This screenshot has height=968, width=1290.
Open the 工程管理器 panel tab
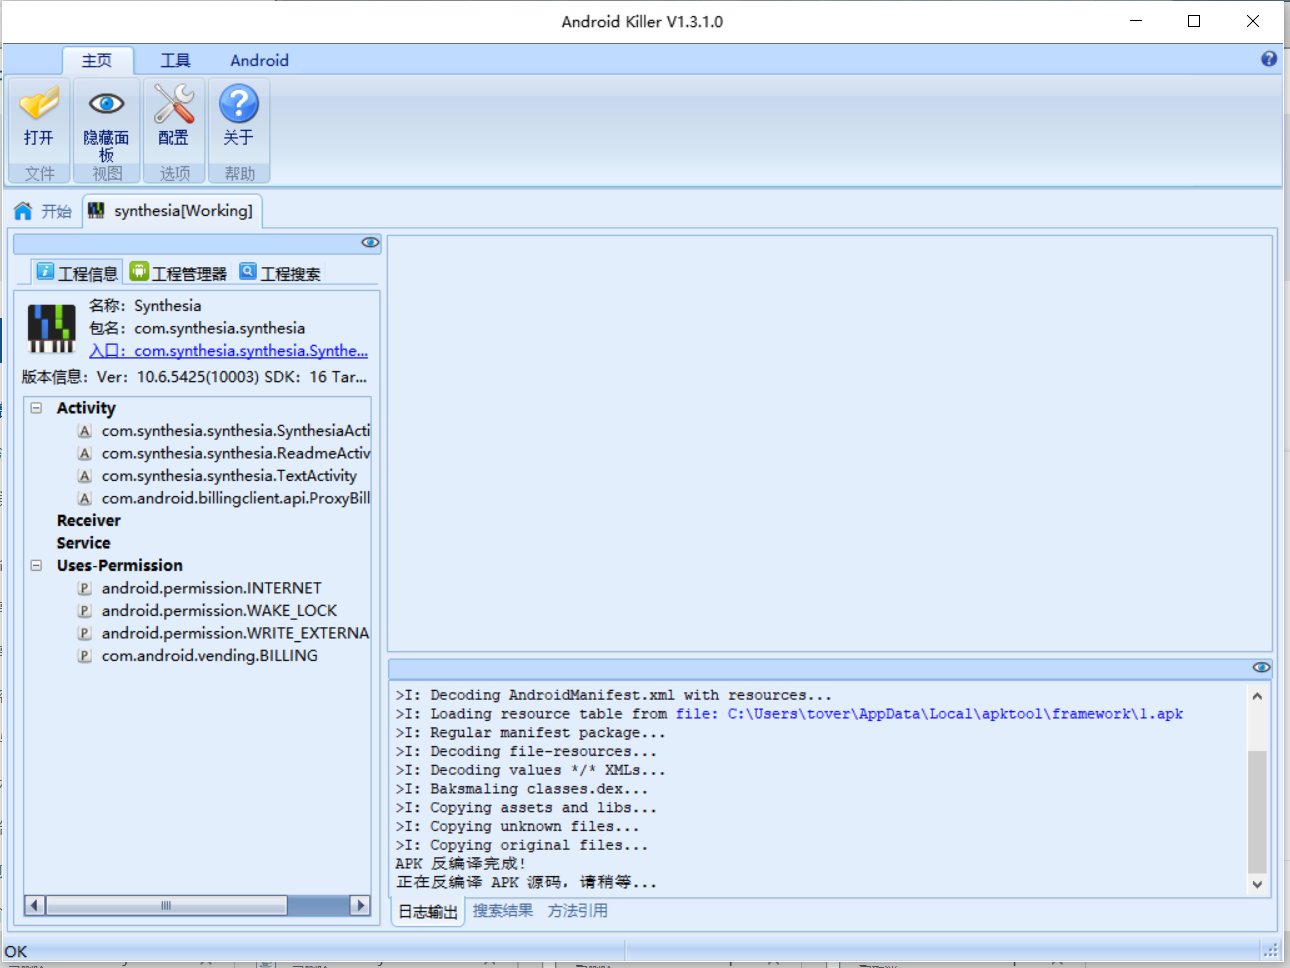click(x=179, y=272)
